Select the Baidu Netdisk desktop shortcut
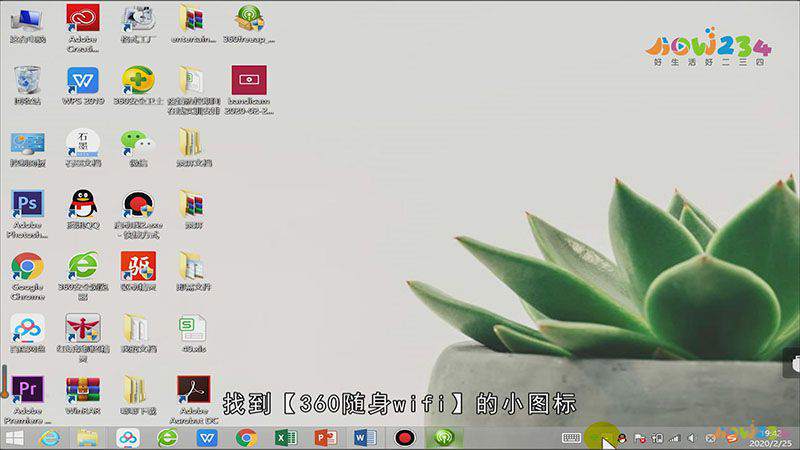800x450 pixels. pos(28,334)
